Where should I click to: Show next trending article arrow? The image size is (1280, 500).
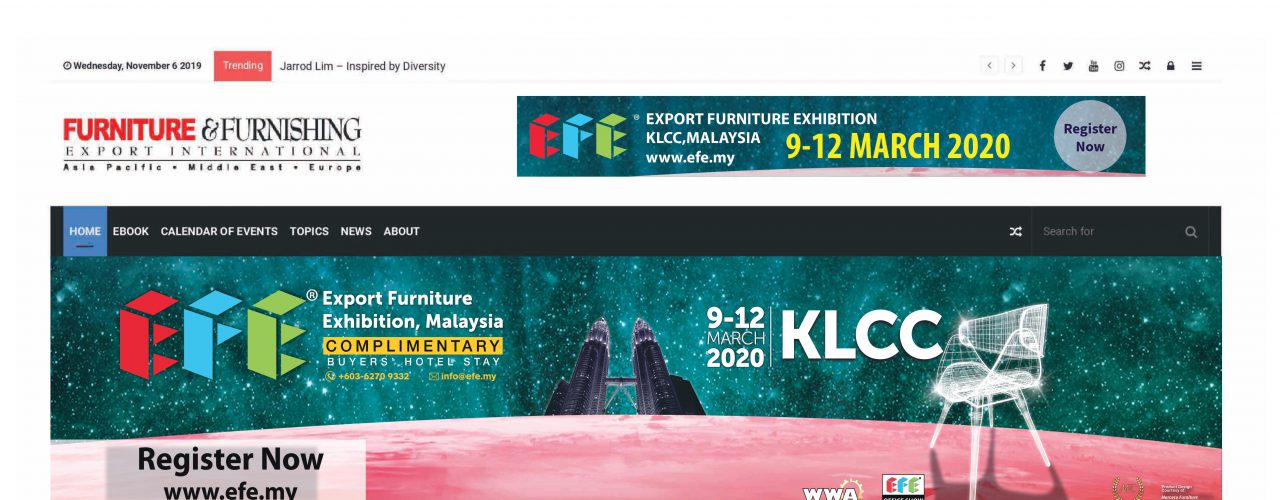pos(1014,66)
